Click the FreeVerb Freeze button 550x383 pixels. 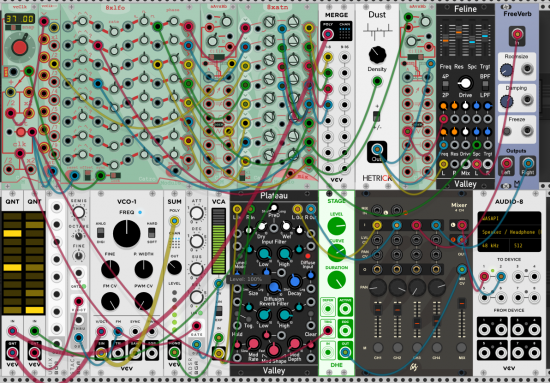pyautogui.click(x=507, y=132)
